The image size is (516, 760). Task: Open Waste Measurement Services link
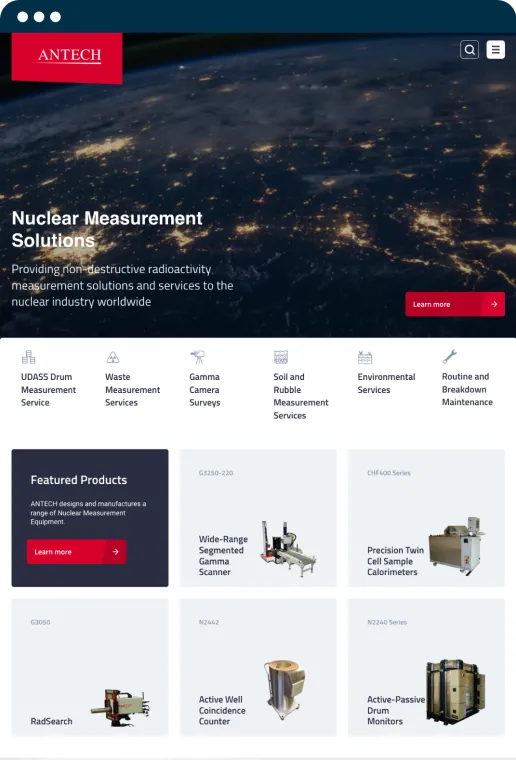tap(132, 390)
